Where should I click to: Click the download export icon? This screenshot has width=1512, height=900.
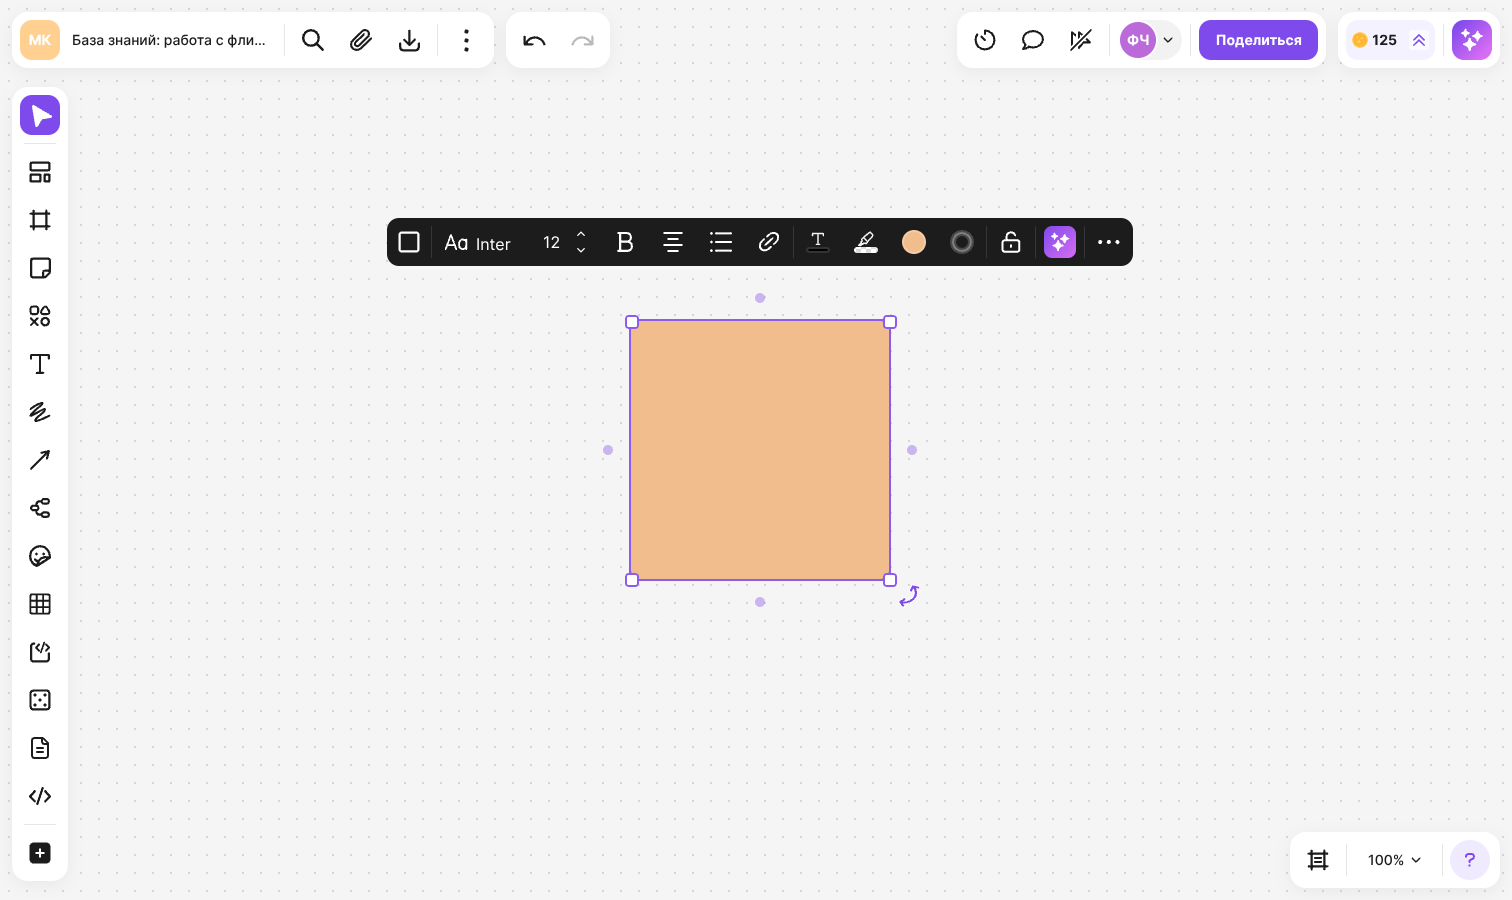409,40
